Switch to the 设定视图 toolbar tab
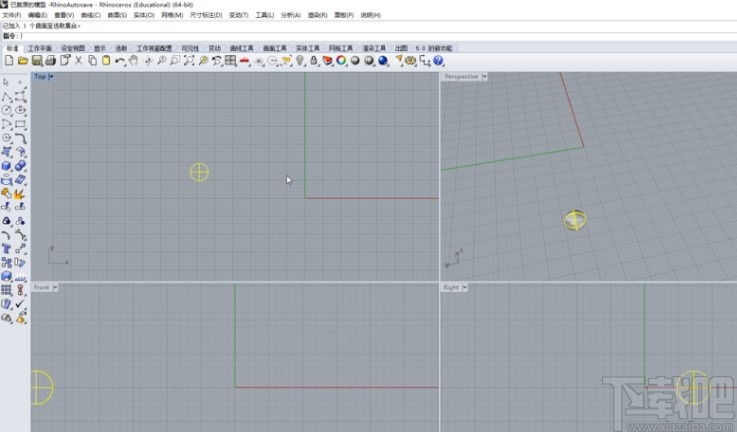This screenshot has width=737, height=432. point(73,48)
